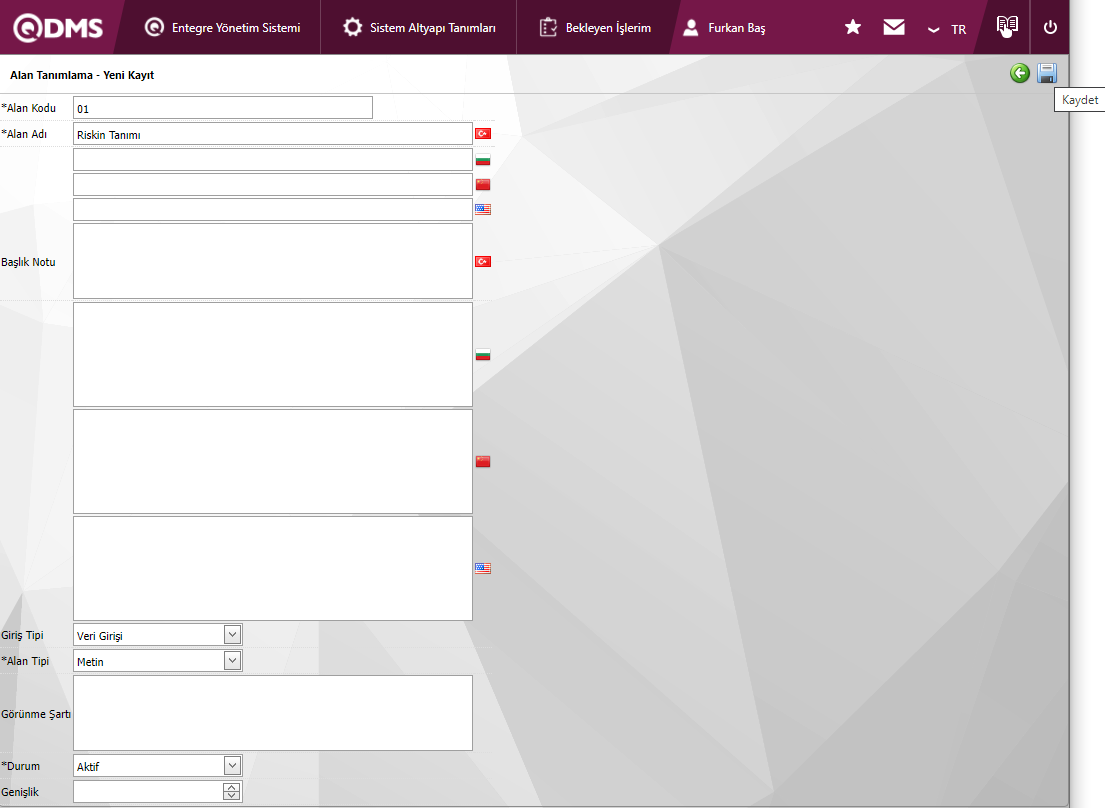Click Alan Adı Bulgarian input field
This screenshot has height=808, width=1105.
tap(273, 159)
